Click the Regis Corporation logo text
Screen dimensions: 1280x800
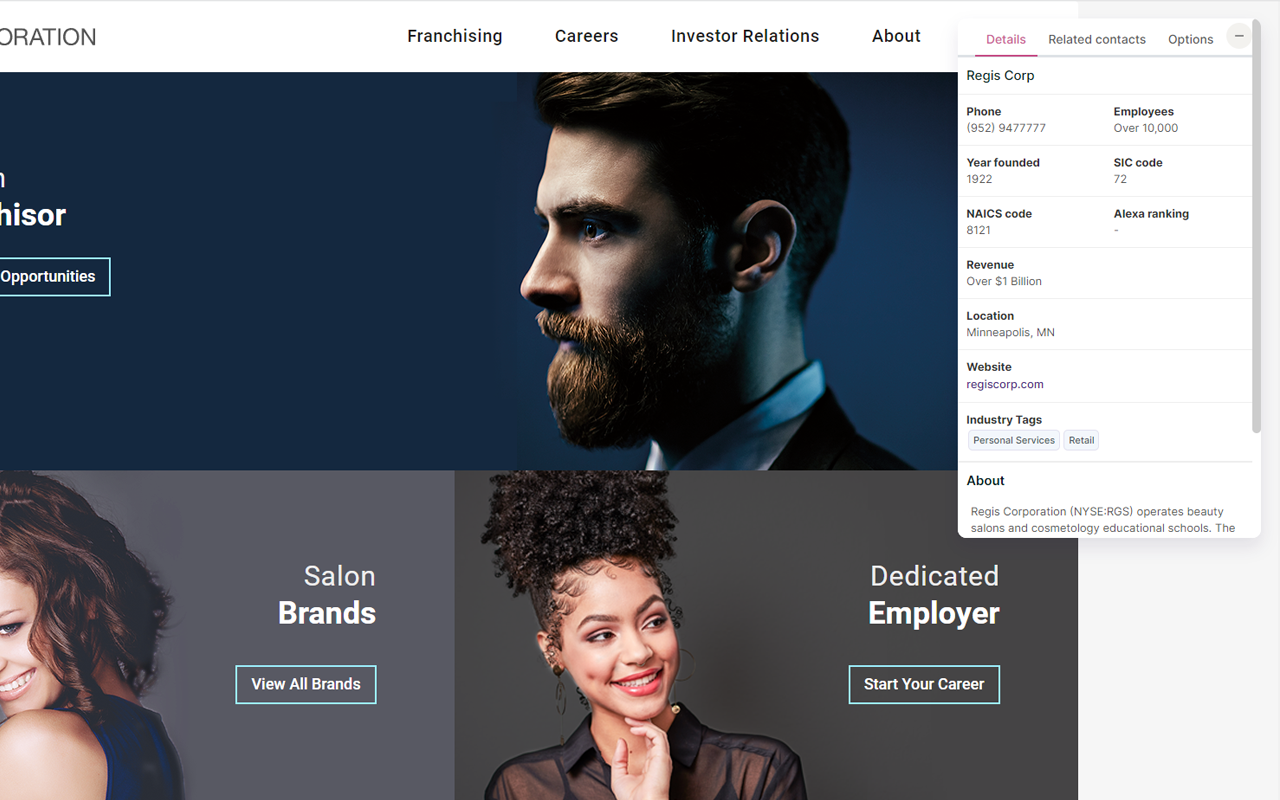(x=48, y=37)
